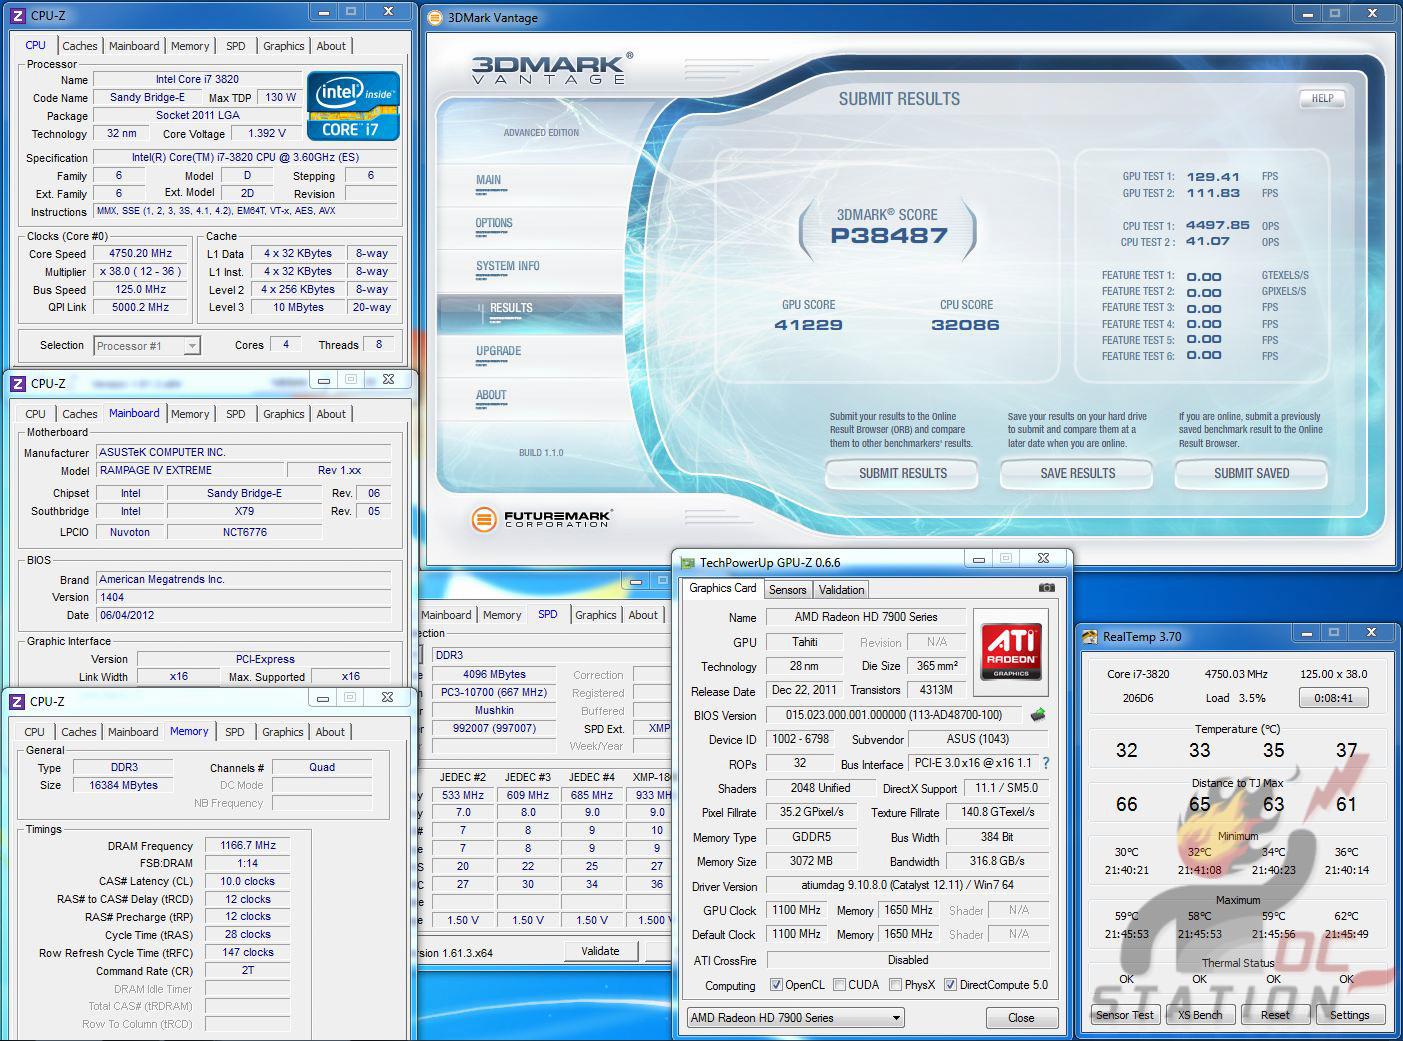Screen dimensions: 1403x1041
Task: Open UPGRADE in 3DMark Vantage sidebar
Action: coord(498,352)
